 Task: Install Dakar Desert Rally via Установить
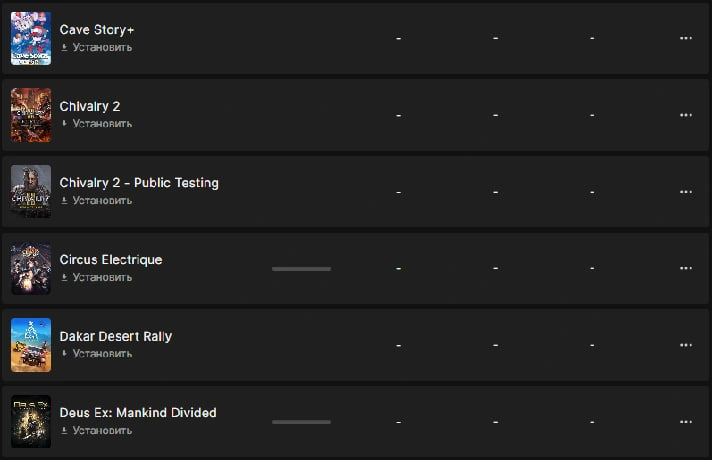tap(101, 354)
